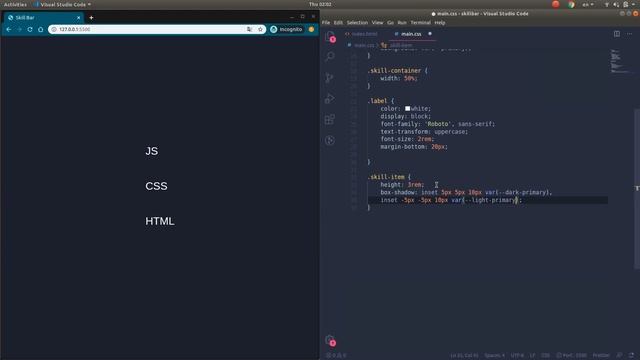Open the Source Control view in VS Code
The image size is (640, 360).
coord(329,77)
